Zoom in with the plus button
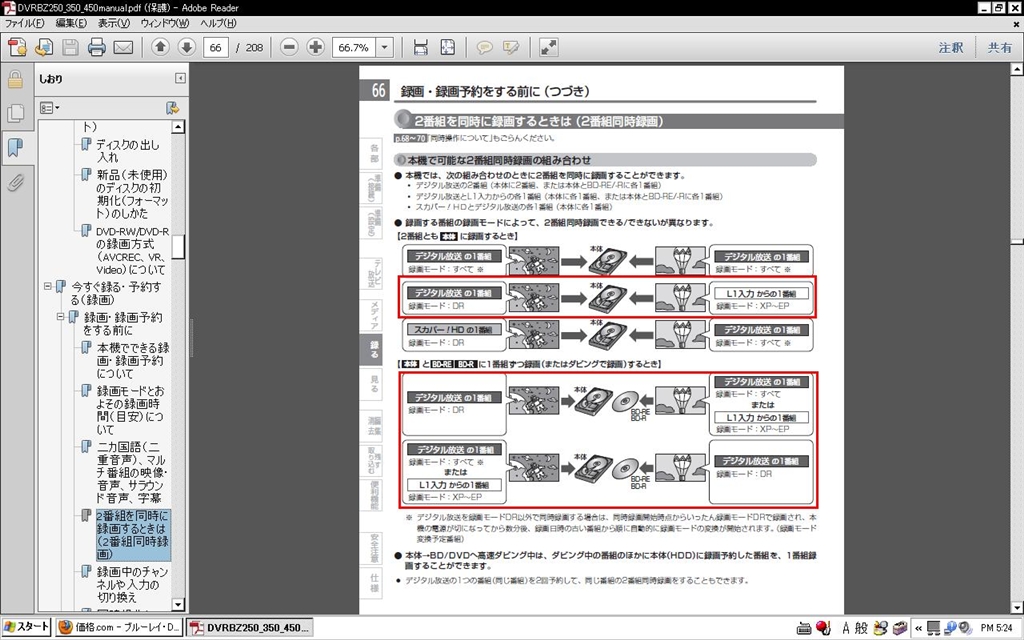The image size is (1024, 640). point(315,47)
